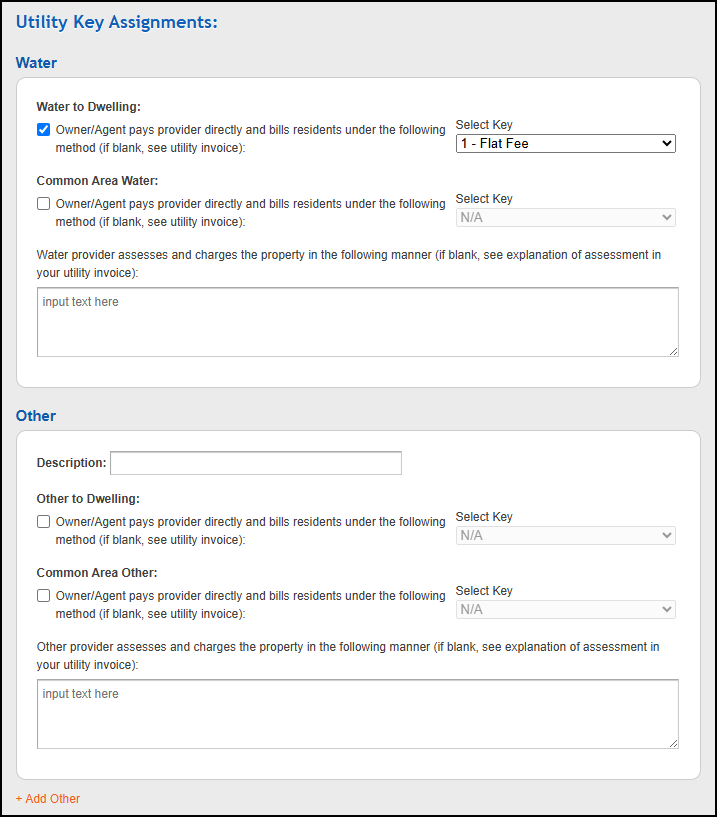
Task: Open Other to Dwelling Select Key dropdown
Action: click(566, 535)
